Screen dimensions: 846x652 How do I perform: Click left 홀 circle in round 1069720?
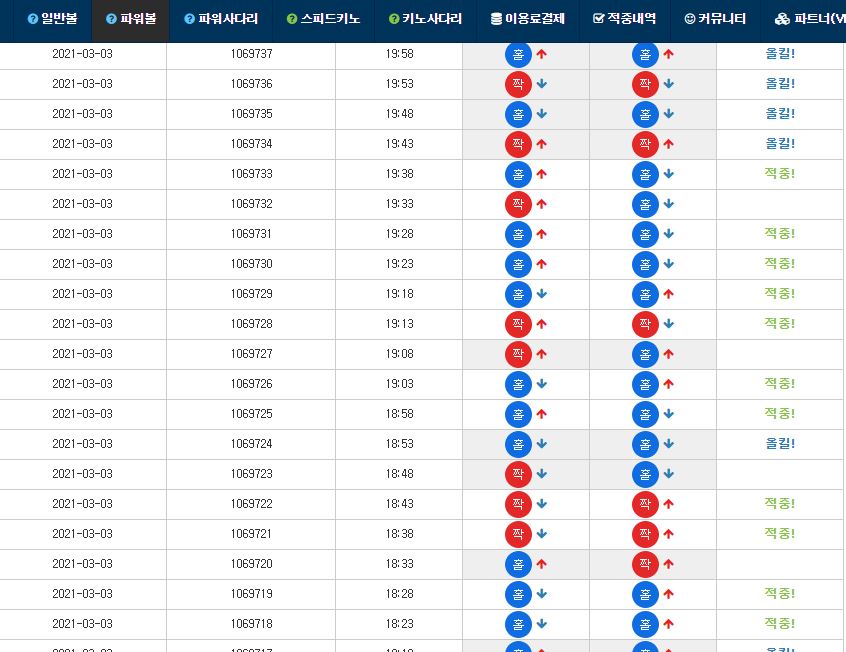[518, 564]
